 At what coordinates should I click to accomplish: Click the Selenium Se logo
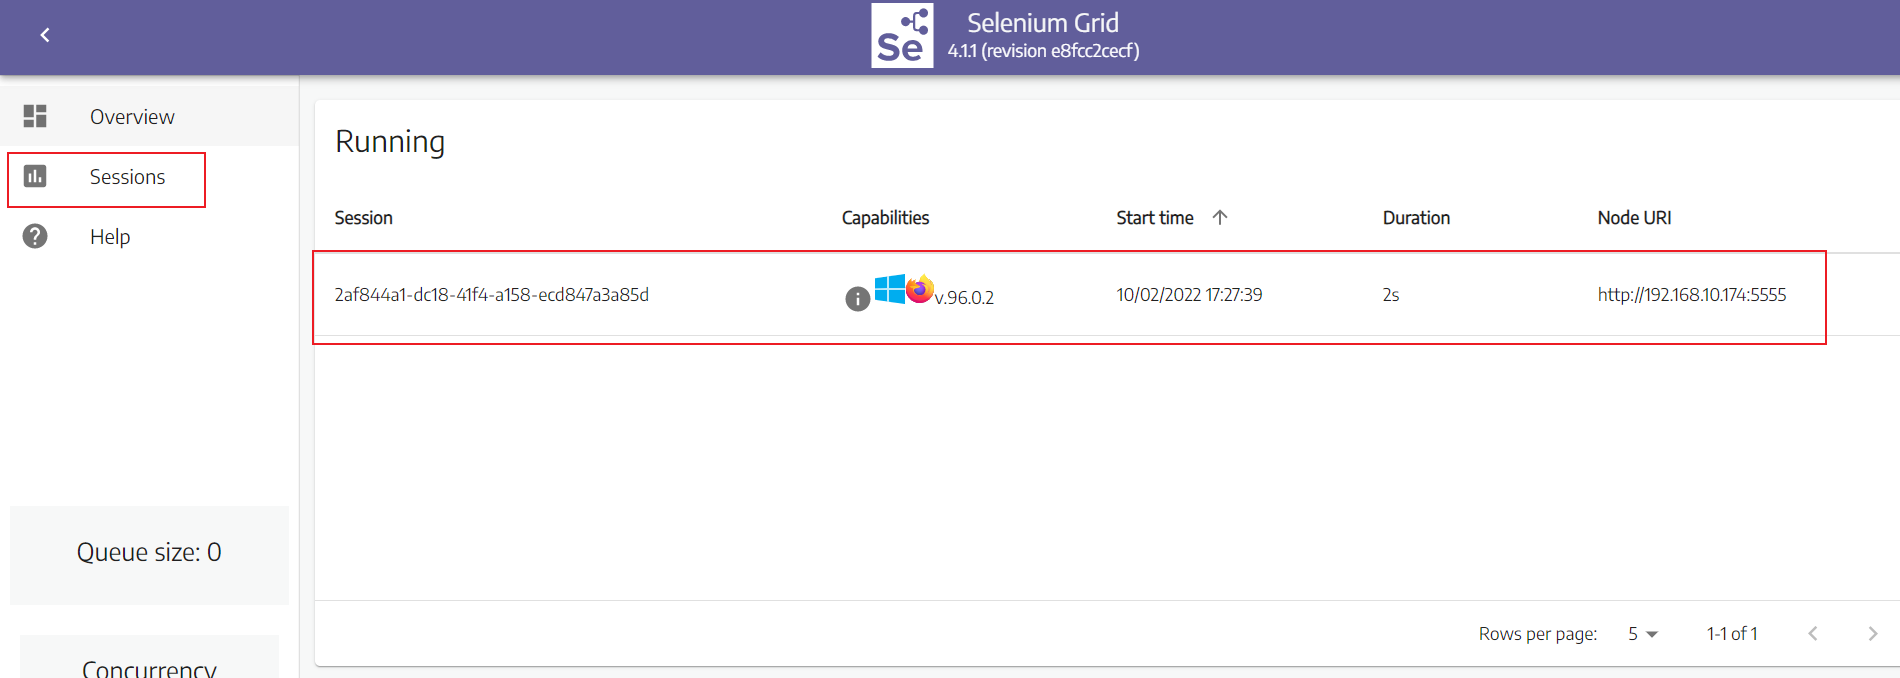tap(902, 35)
